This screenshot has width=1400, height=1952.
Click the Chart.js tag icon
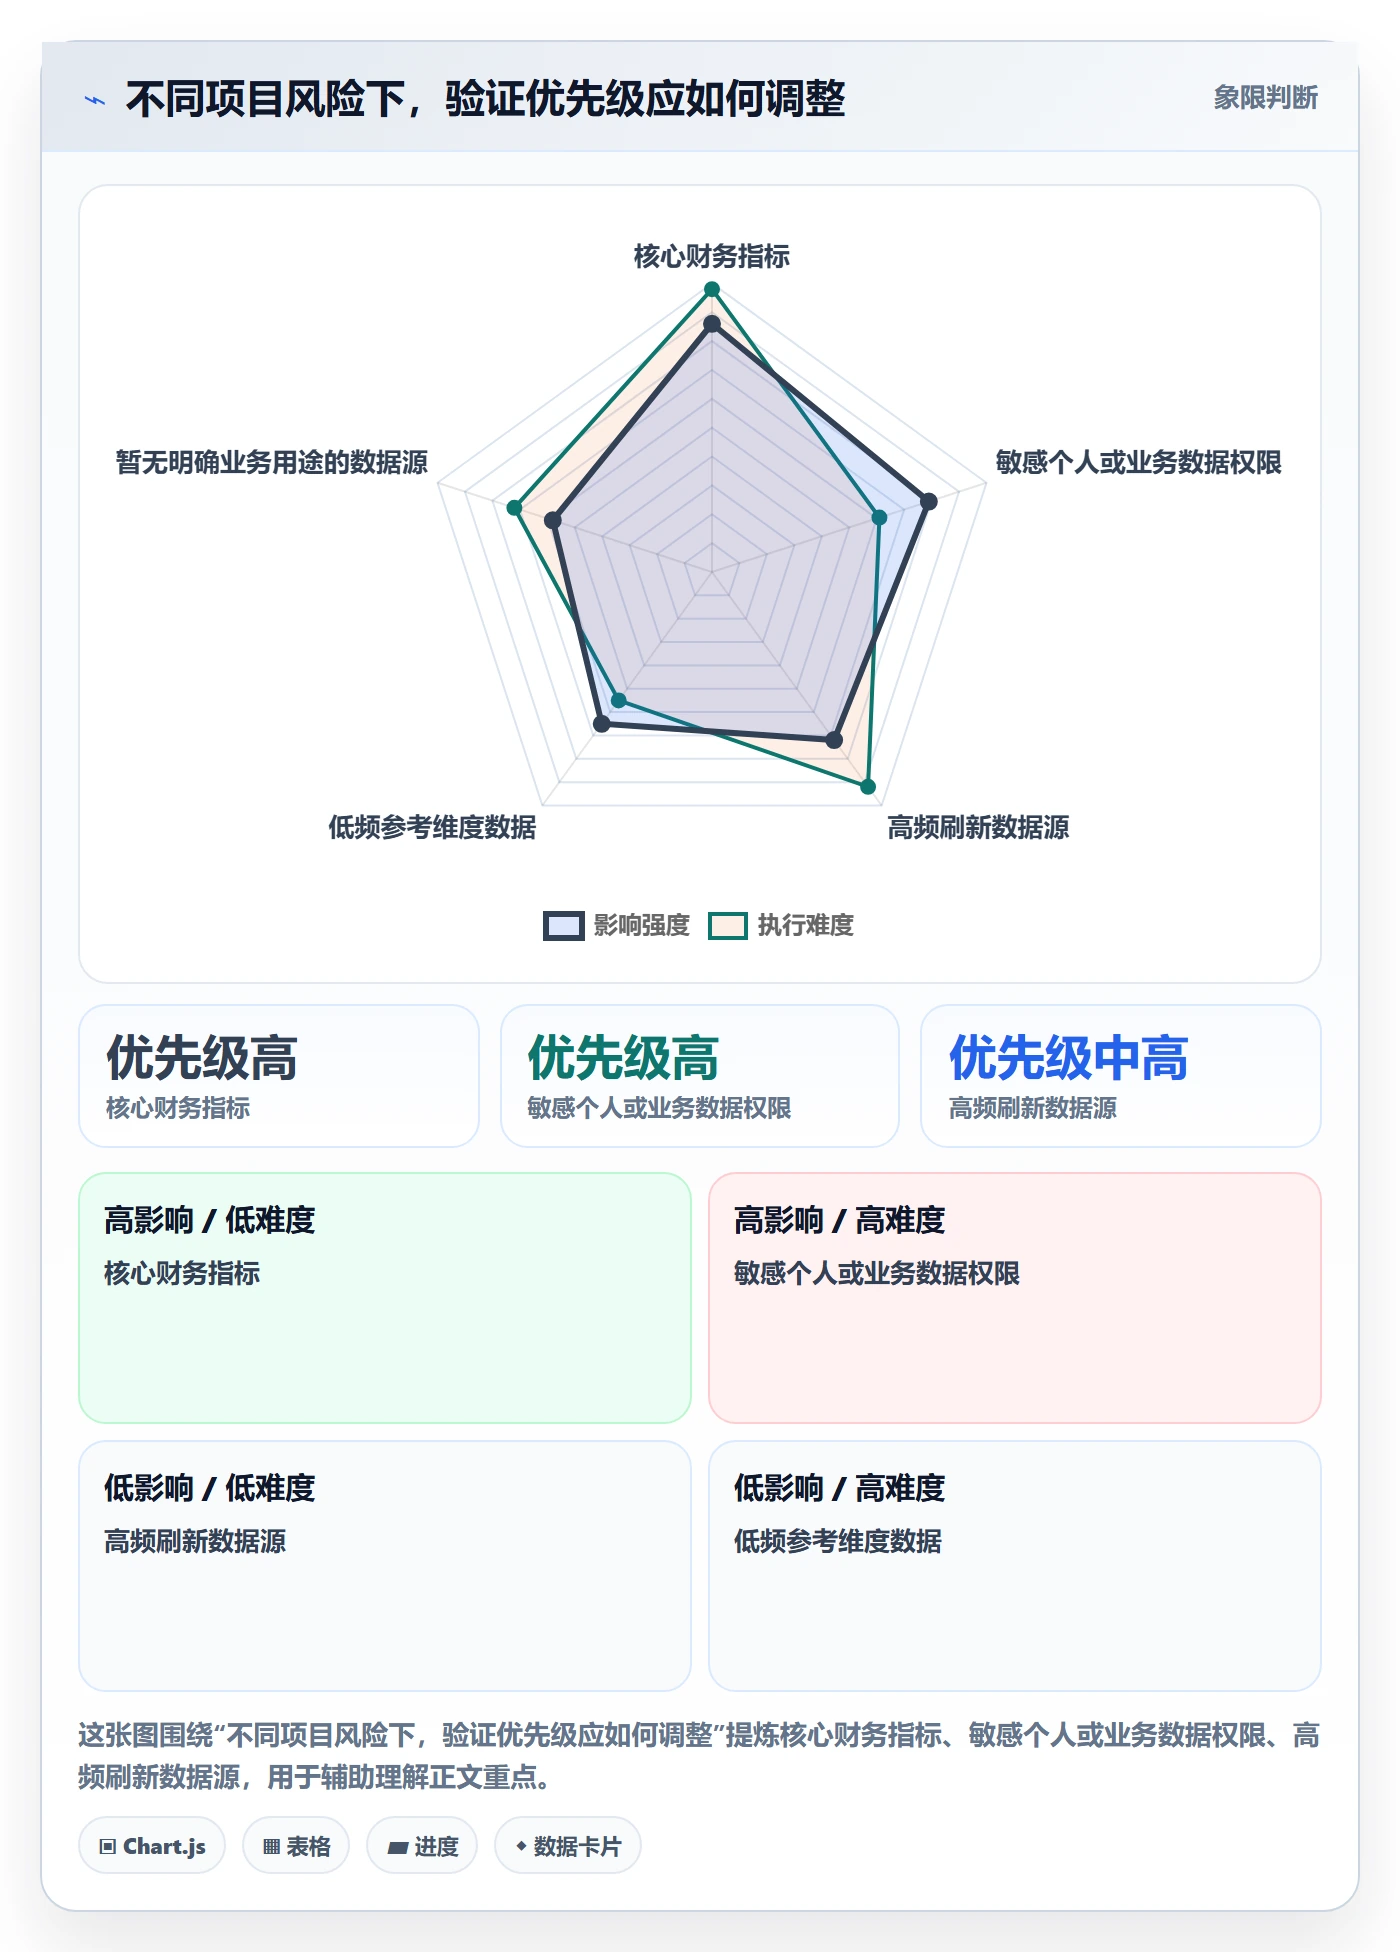108,1847
